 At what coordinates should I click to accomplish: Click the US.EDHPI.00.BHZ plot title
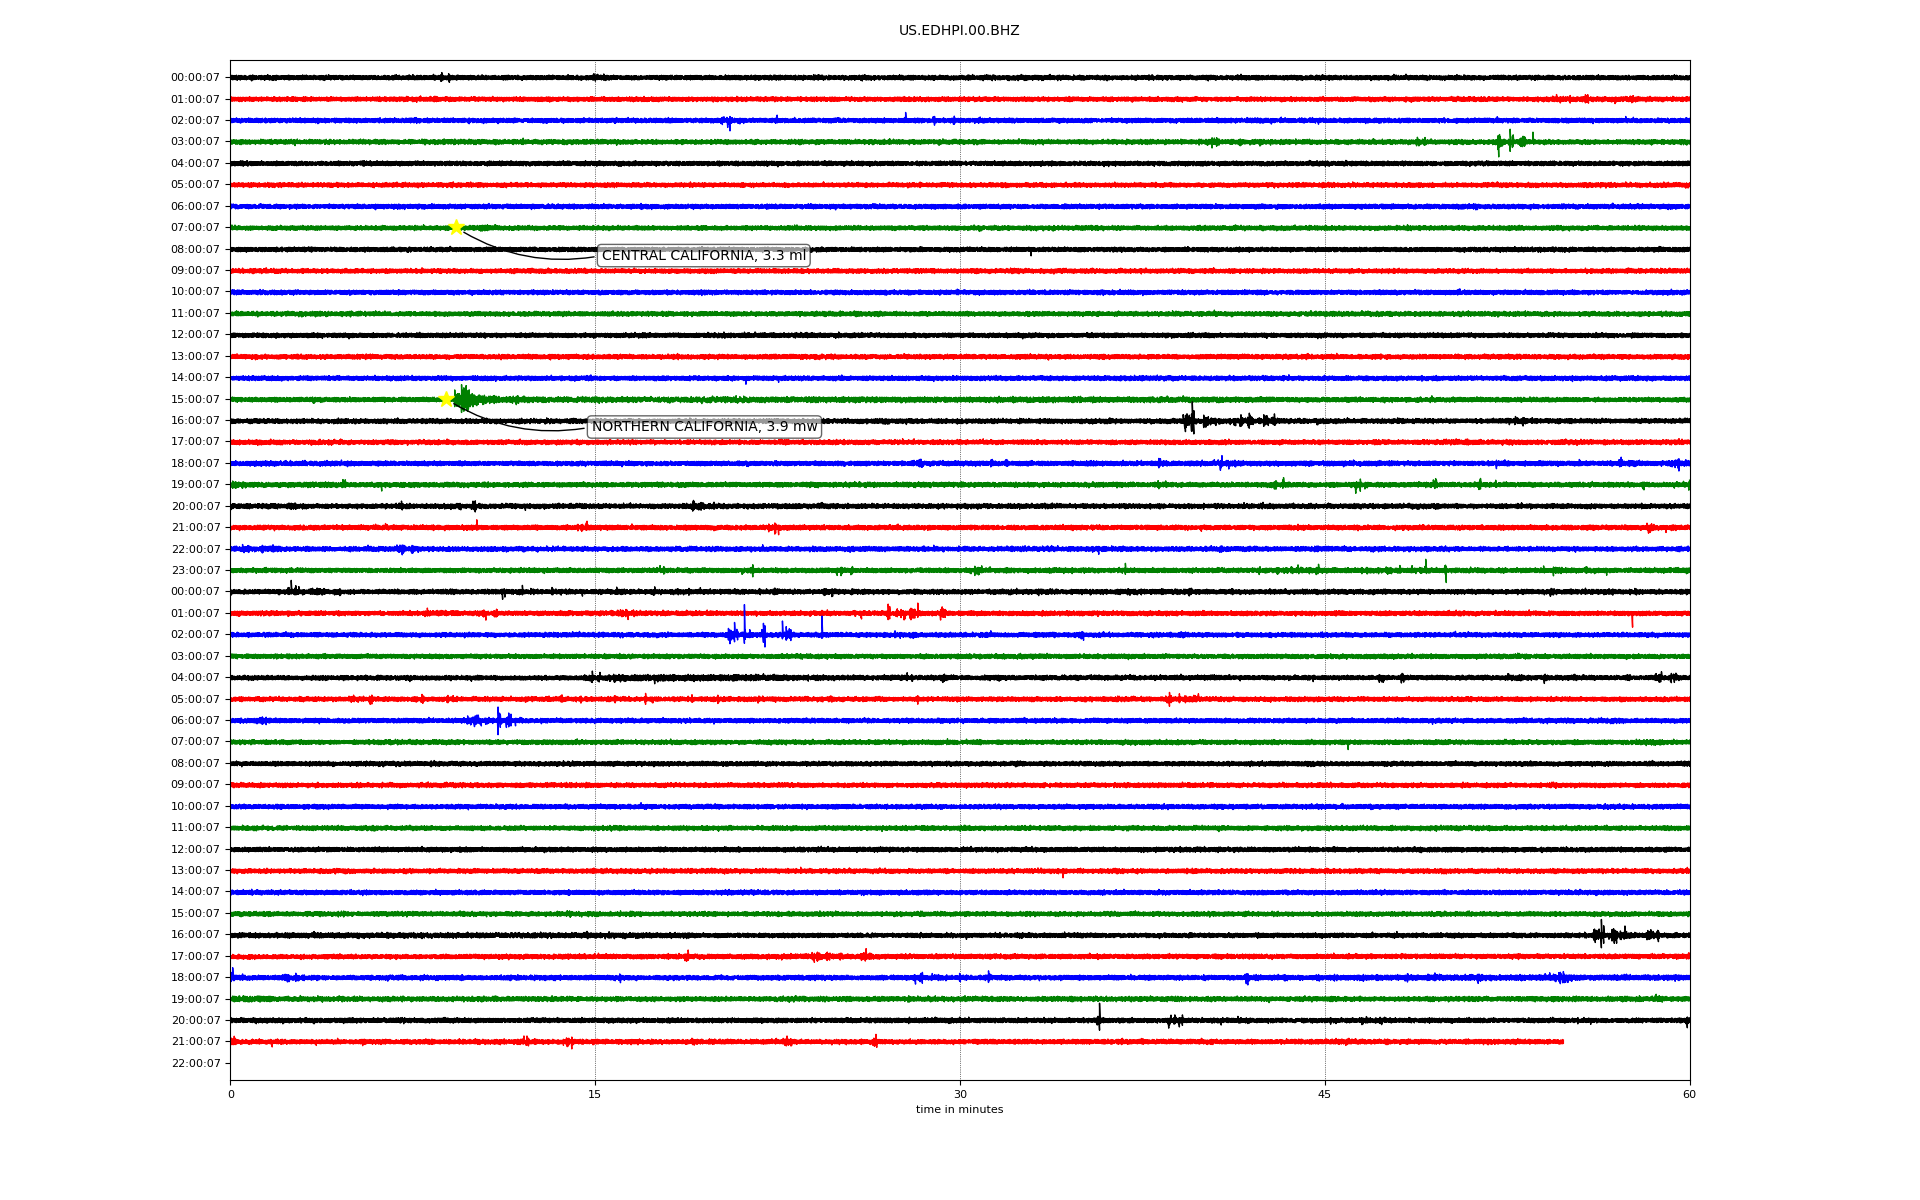958,31
